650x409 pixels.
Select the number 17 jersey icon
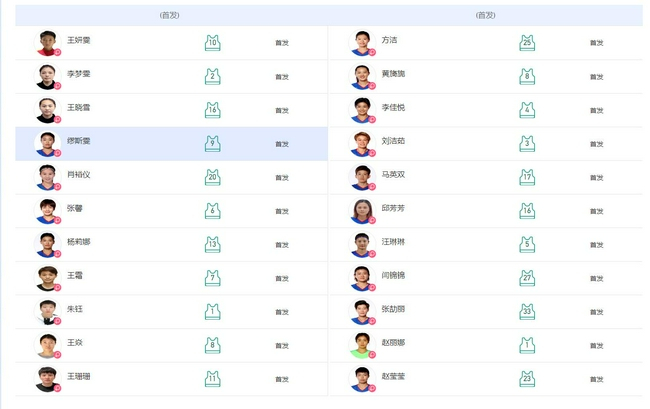pos(527,177)
